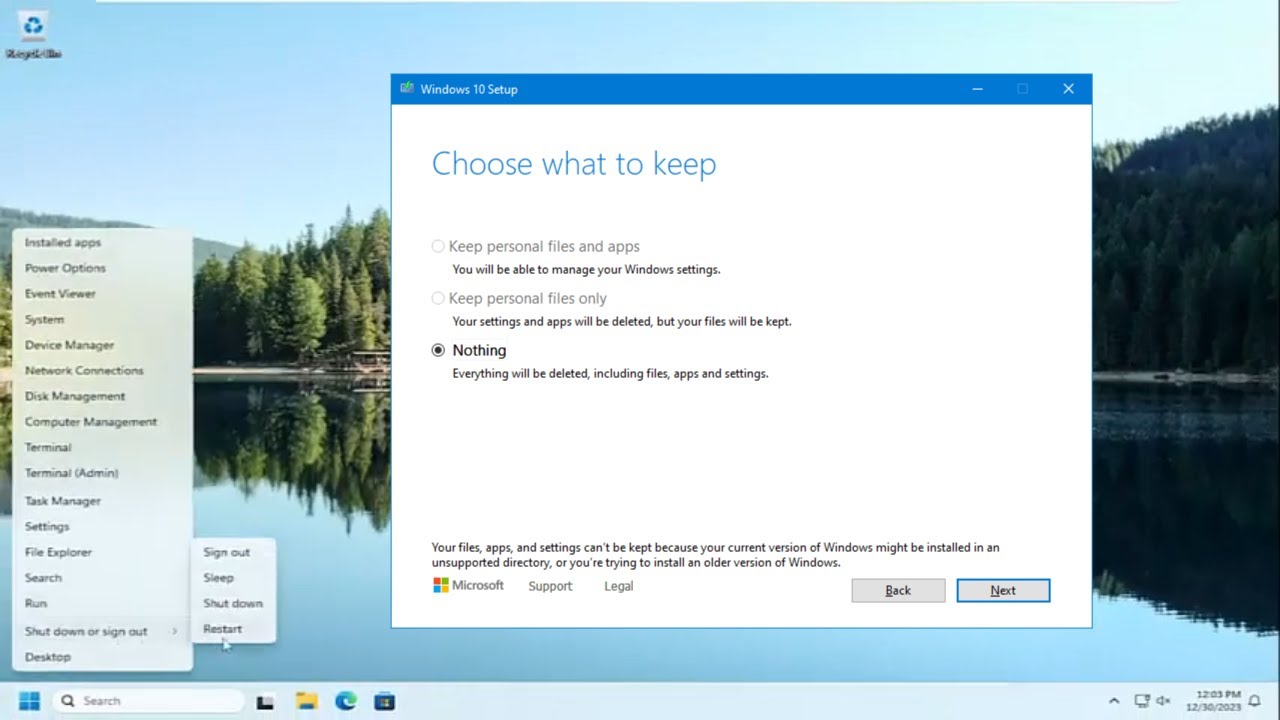Show hidden system tray icons
Image resolution: width=1280 pixels, height=720 pixels.
(1114, 701)
